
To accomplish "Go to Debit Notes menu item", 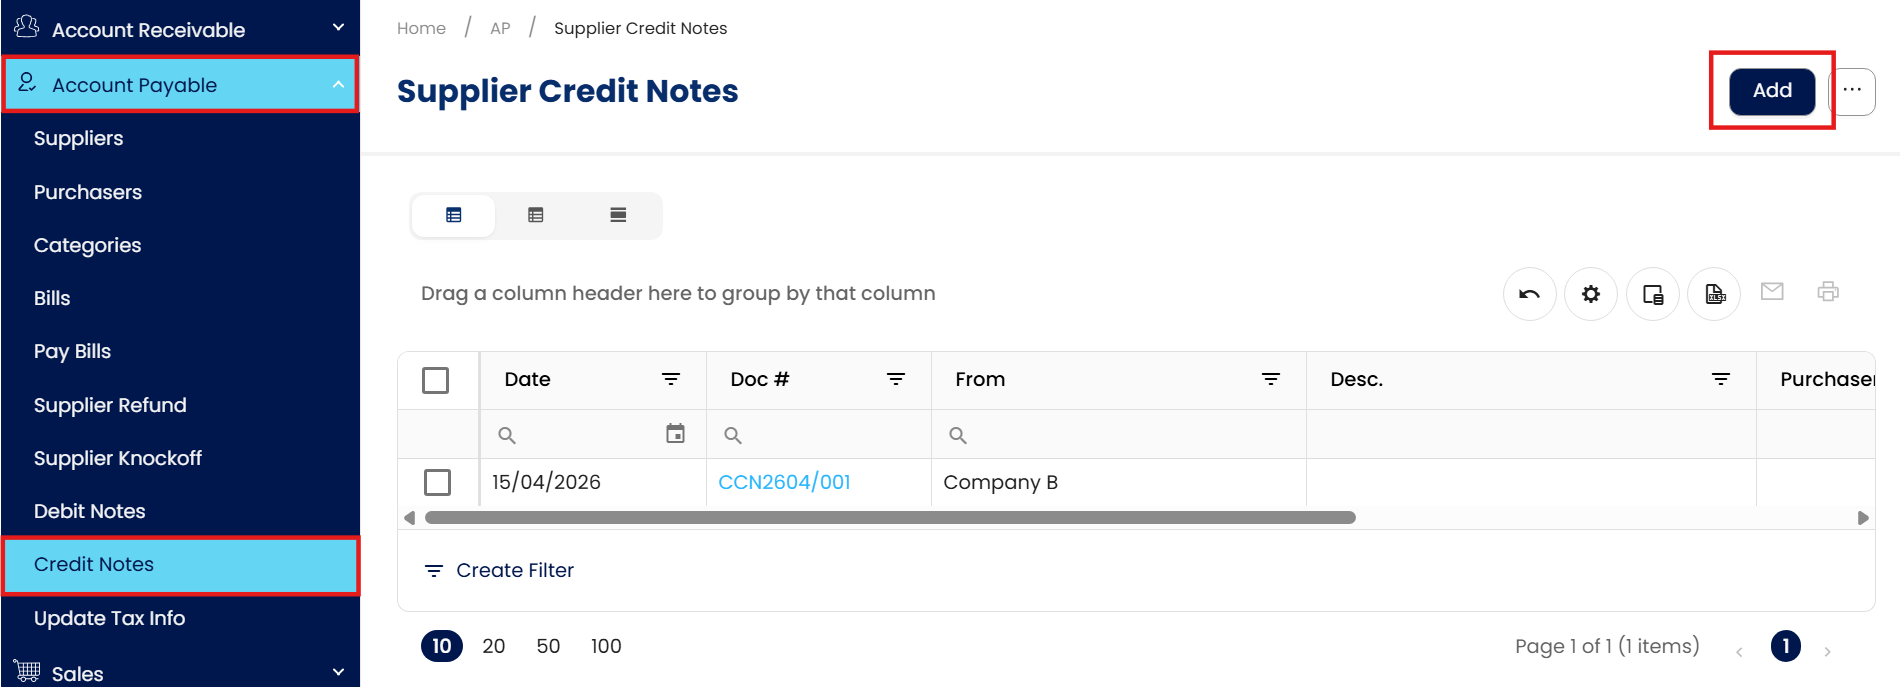I will click(x=90, y=511).
